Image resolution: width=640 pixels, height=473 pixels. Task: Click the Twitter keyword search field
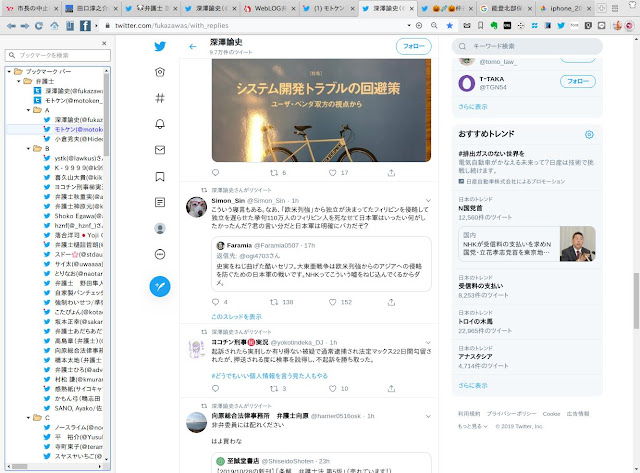pos(527,46)
